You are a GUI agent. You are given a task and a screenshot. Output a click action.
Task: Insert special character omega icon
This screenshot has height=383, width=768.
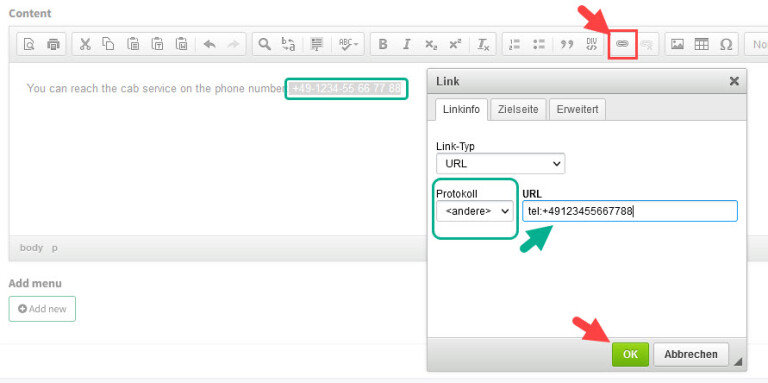click(726, 45)
